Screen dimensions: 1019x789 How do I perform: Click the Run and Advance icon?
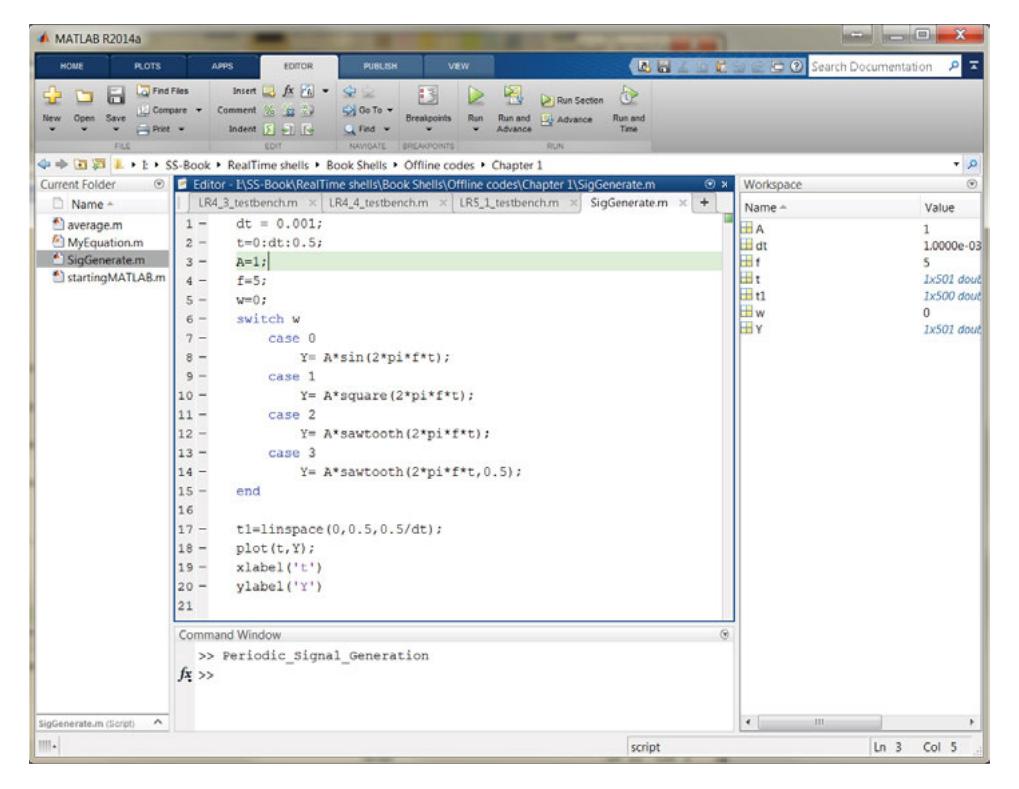(513, 96)
